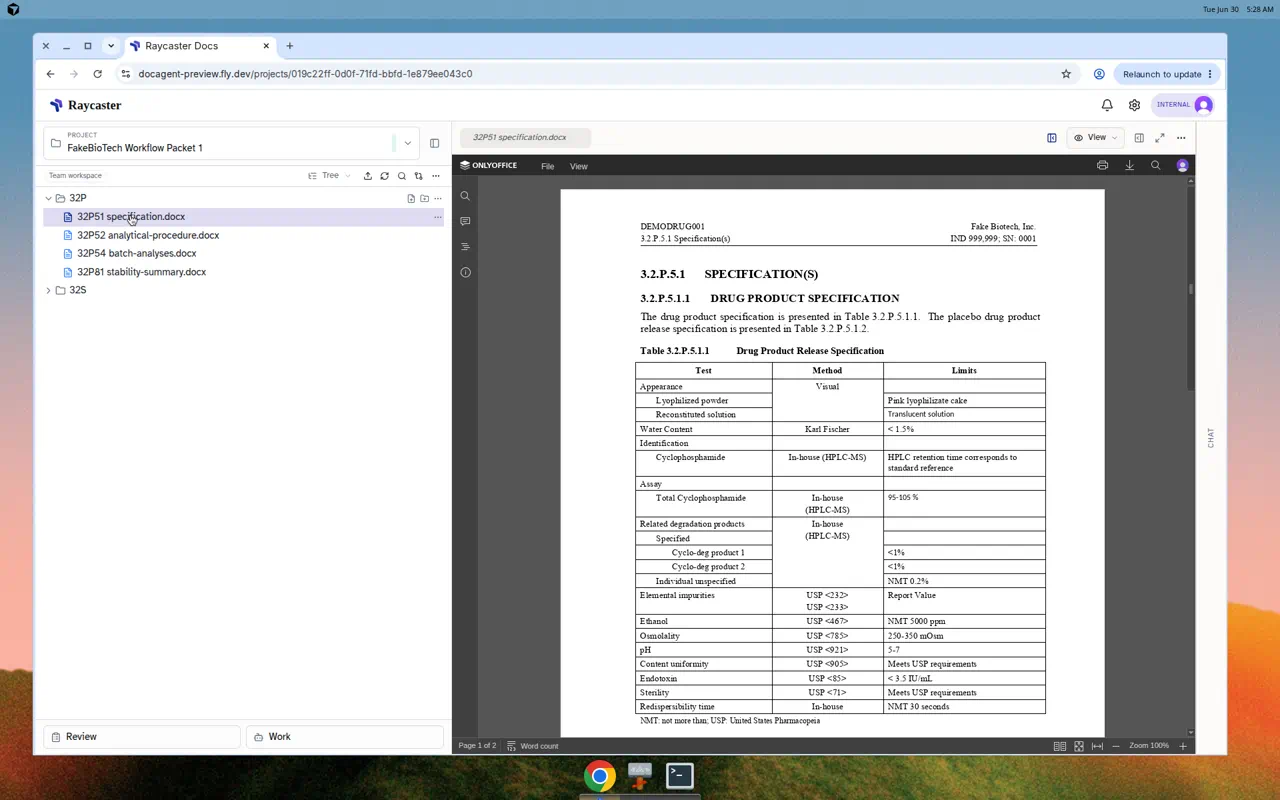Click the INTERNAL user avatar badge
This screenshot has height=800, width=1280.
(x=1183, y=105)
